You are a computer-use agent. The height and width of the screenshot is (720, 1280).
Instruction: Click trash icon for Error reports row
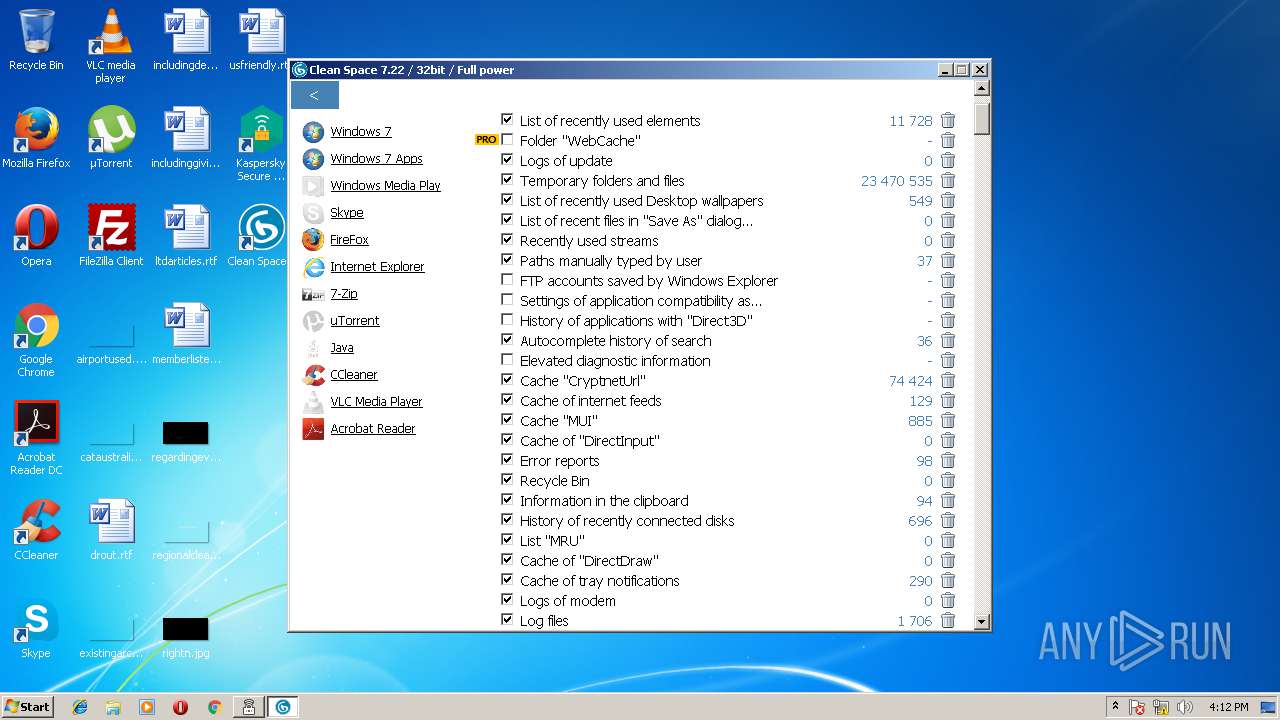(x=948, y=461)
